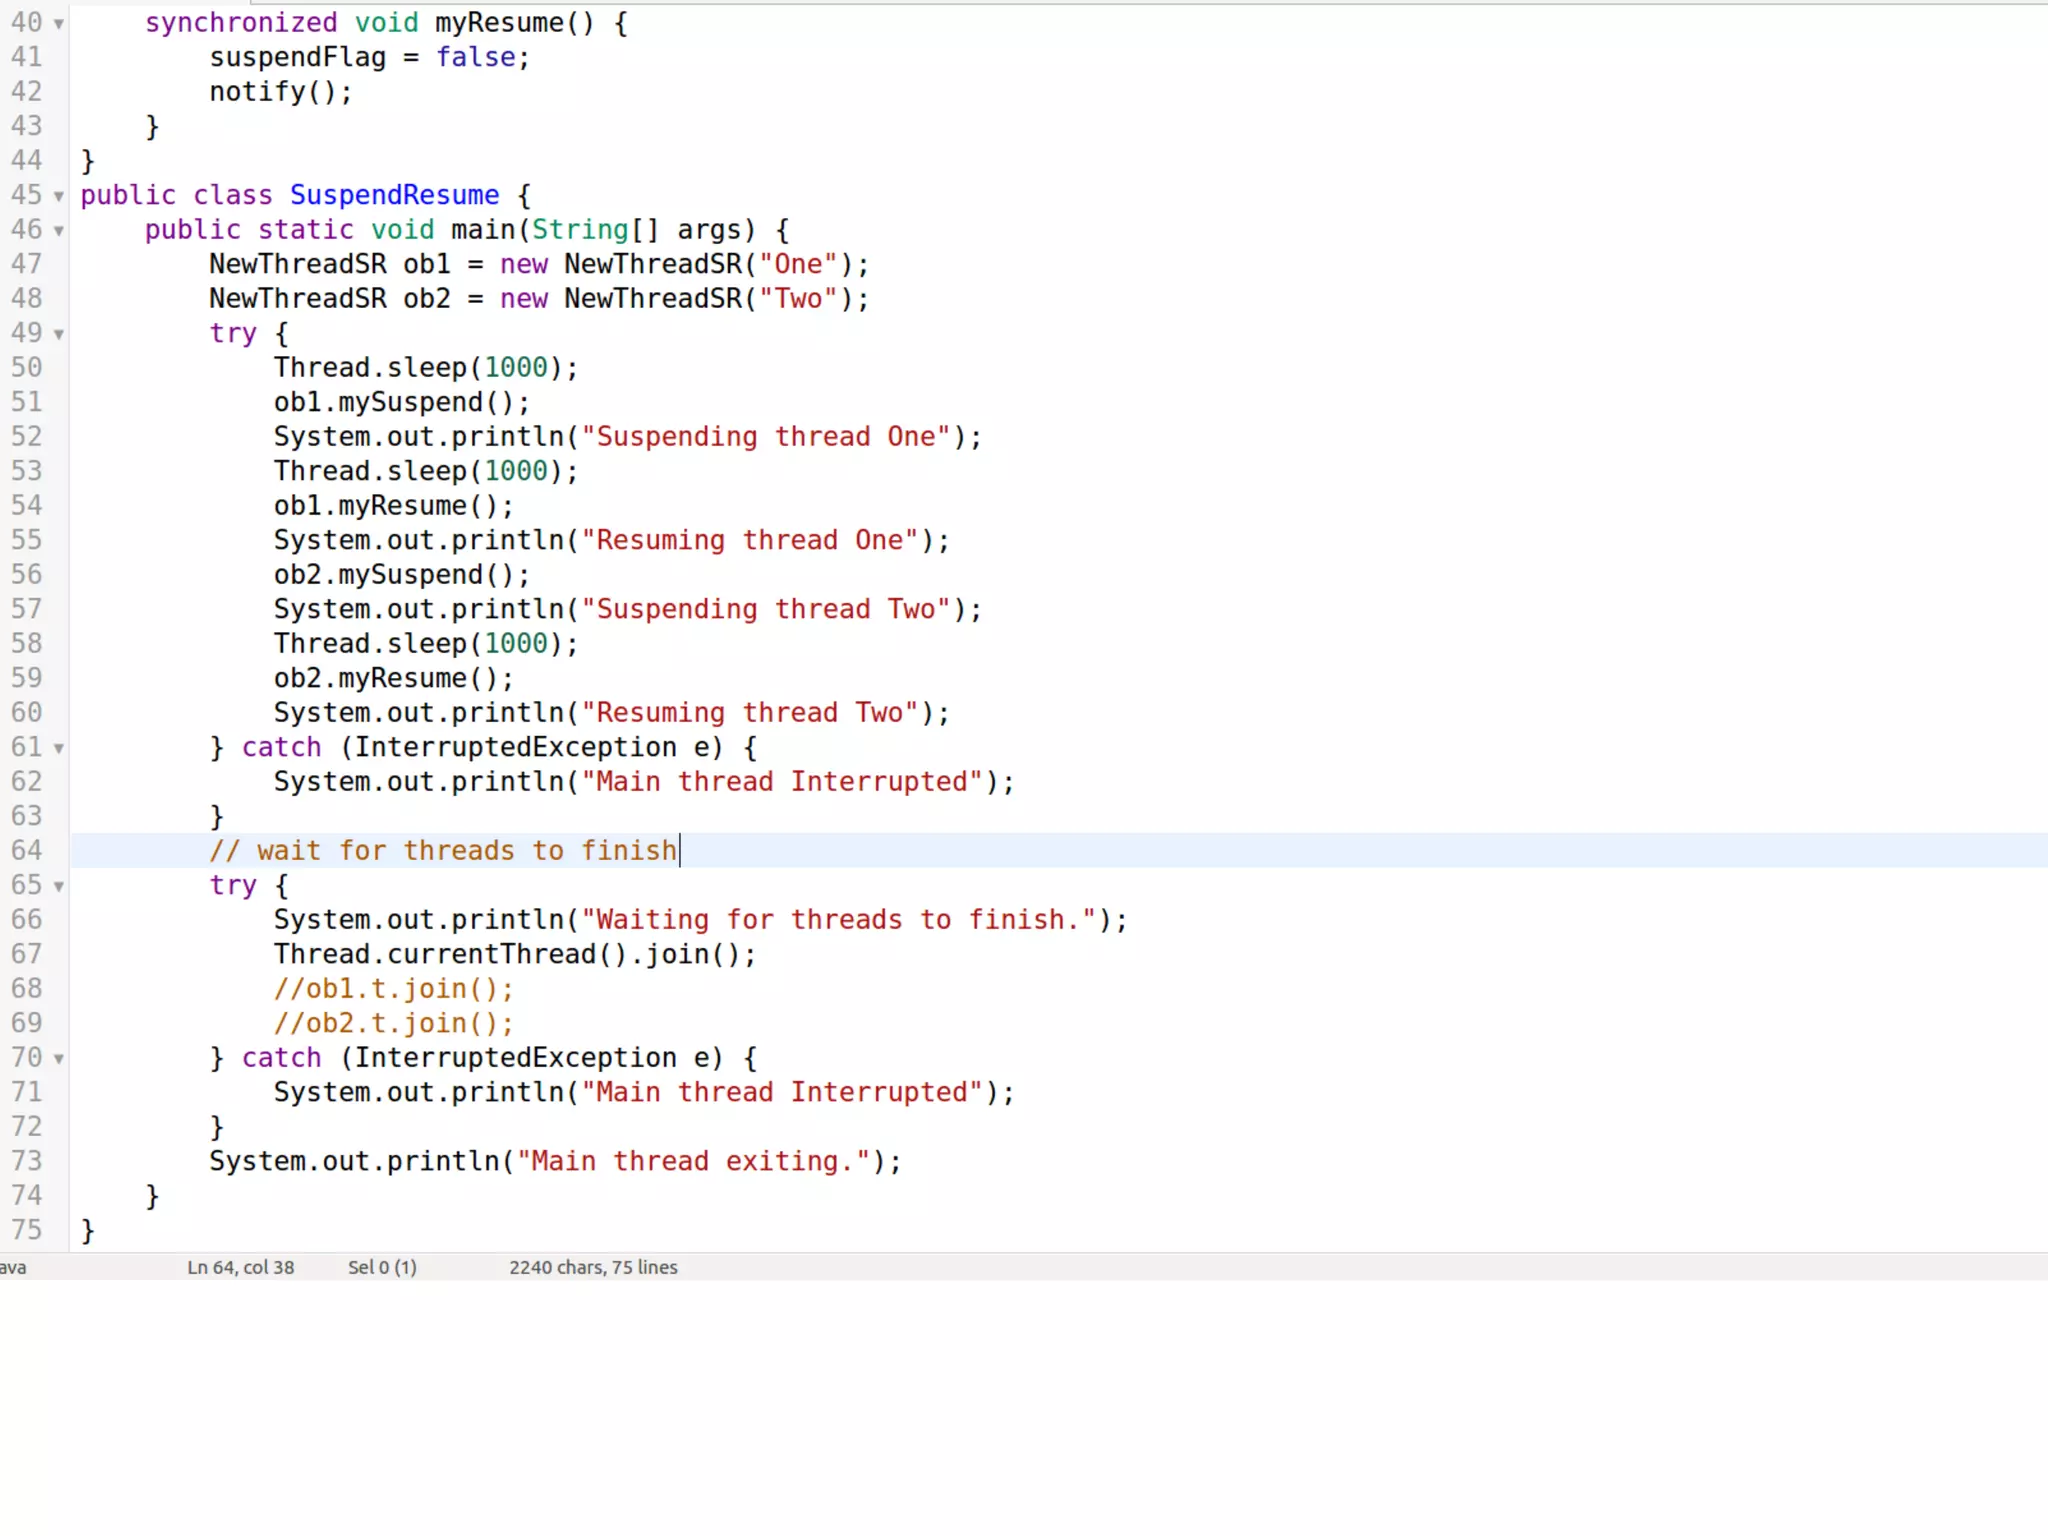Collapse the fold arrow at line 40

pos(59,24)
